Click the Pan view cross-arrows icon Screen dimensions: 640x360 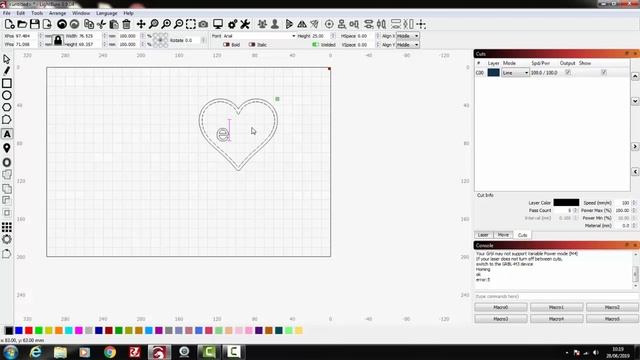tap(141, 24)
